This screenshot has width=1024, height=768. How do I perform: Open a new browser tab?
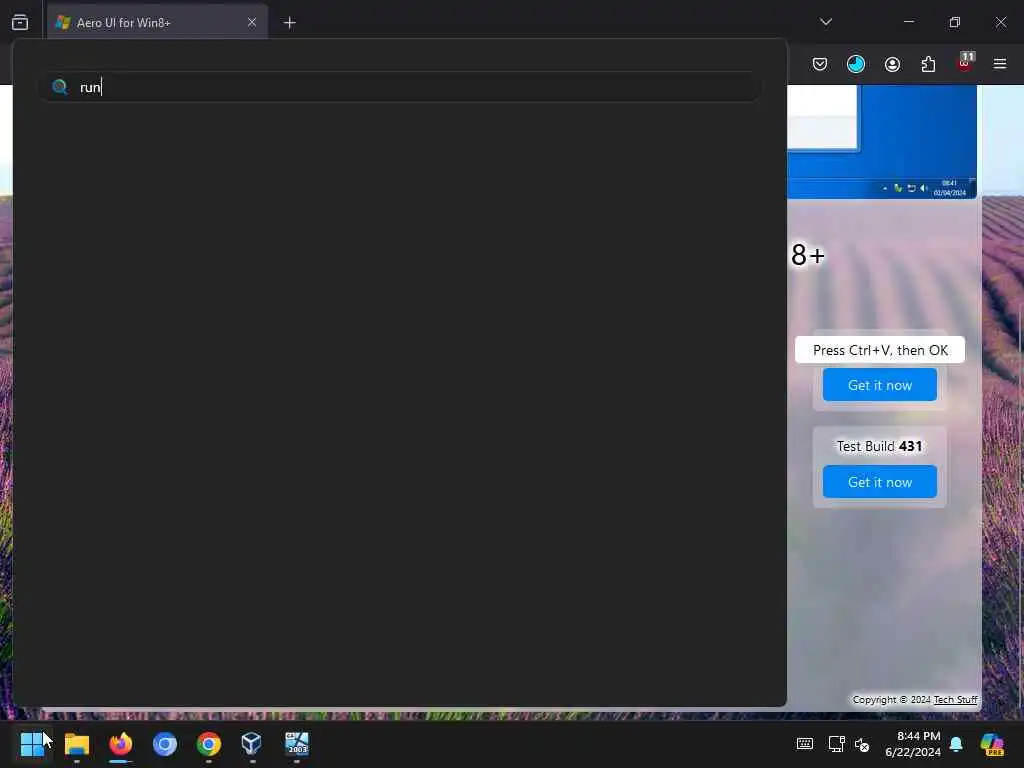[290, 23]
